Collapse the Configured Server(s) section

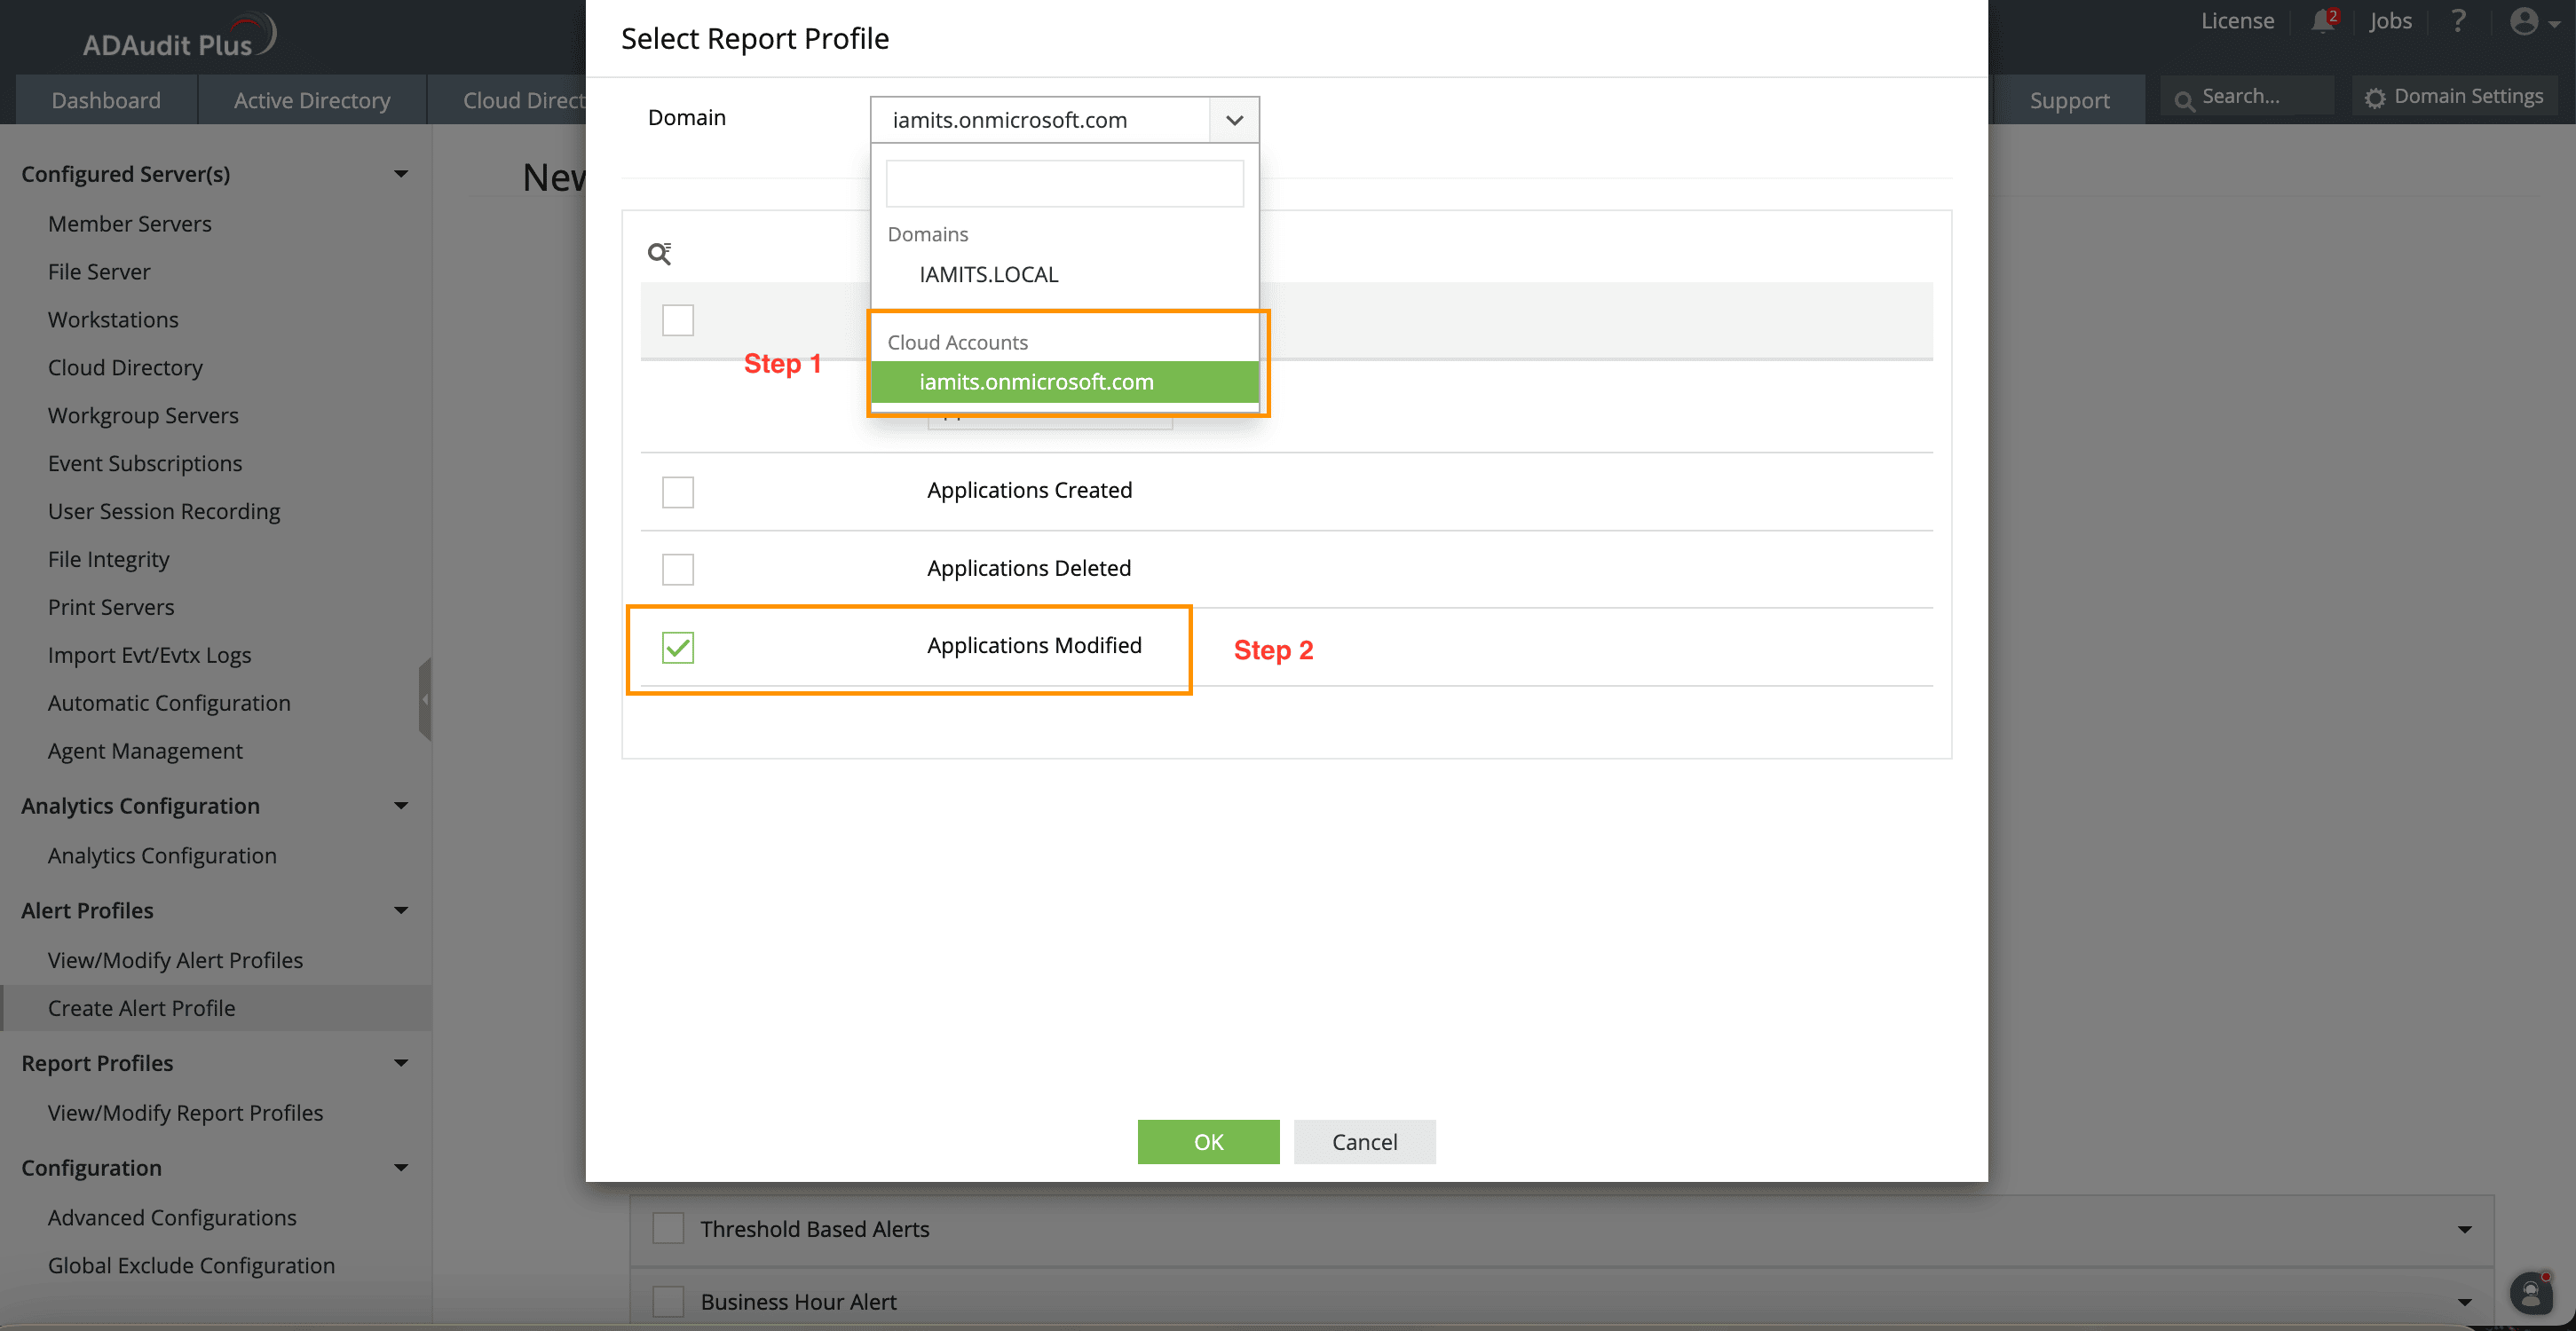401,174
